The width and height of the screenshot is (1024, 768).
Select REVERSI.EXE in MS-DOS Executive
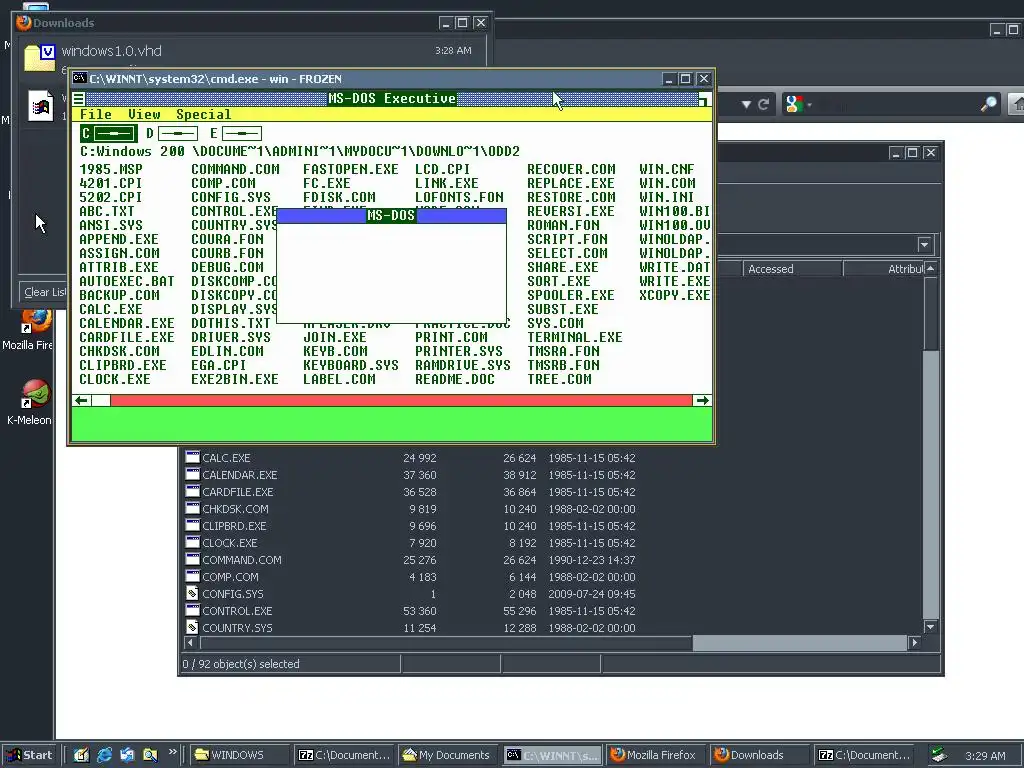[x=571, y=211]
